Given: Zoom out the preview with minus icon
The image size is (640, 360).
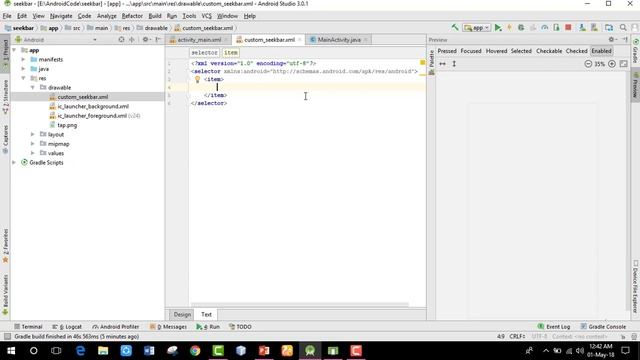Looking at the screenshot, I should point(588,64).
